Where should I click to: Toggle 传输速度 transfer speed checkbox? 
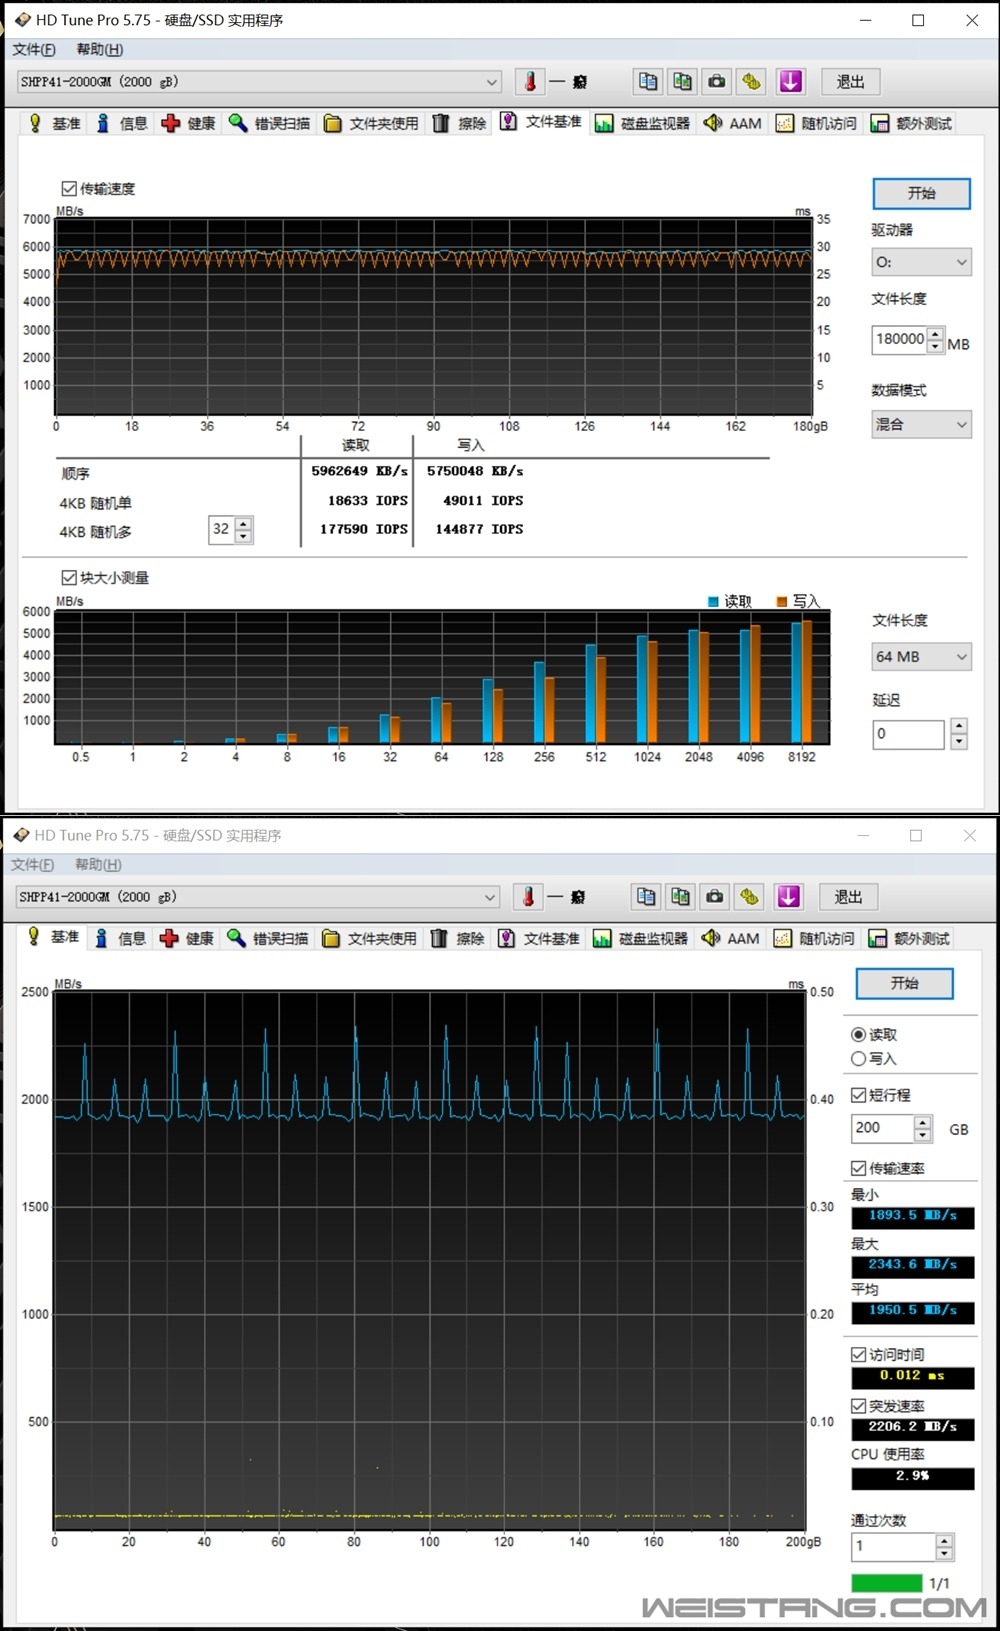pyautogui.click(x=69, y=188)
